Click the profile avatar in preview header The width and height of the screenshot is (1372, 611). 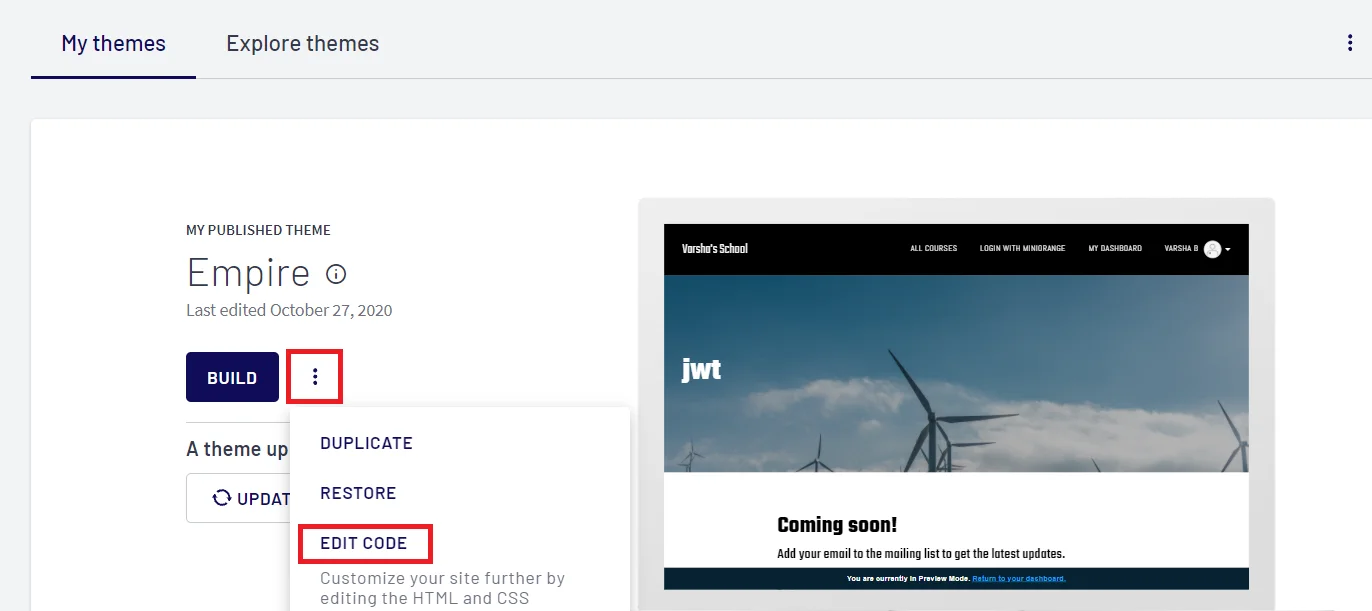(x=1212, y=248)
